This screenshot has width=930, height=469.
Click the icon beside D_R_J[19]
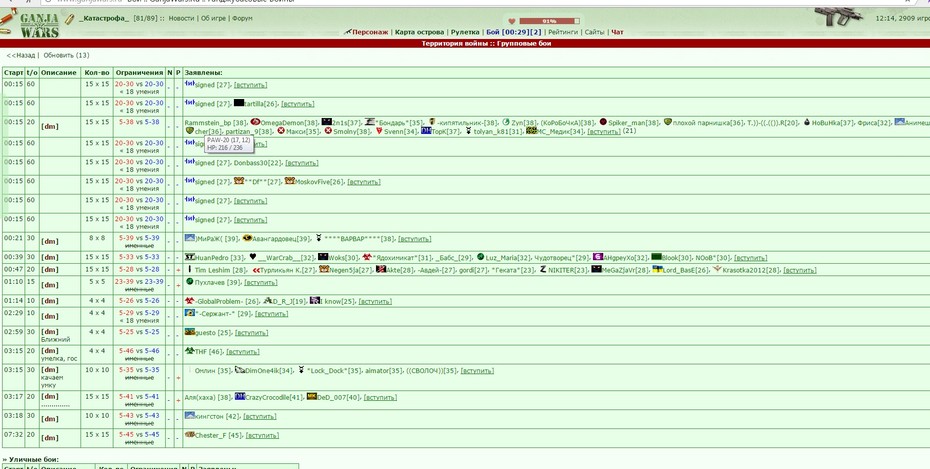pos(267,301)
